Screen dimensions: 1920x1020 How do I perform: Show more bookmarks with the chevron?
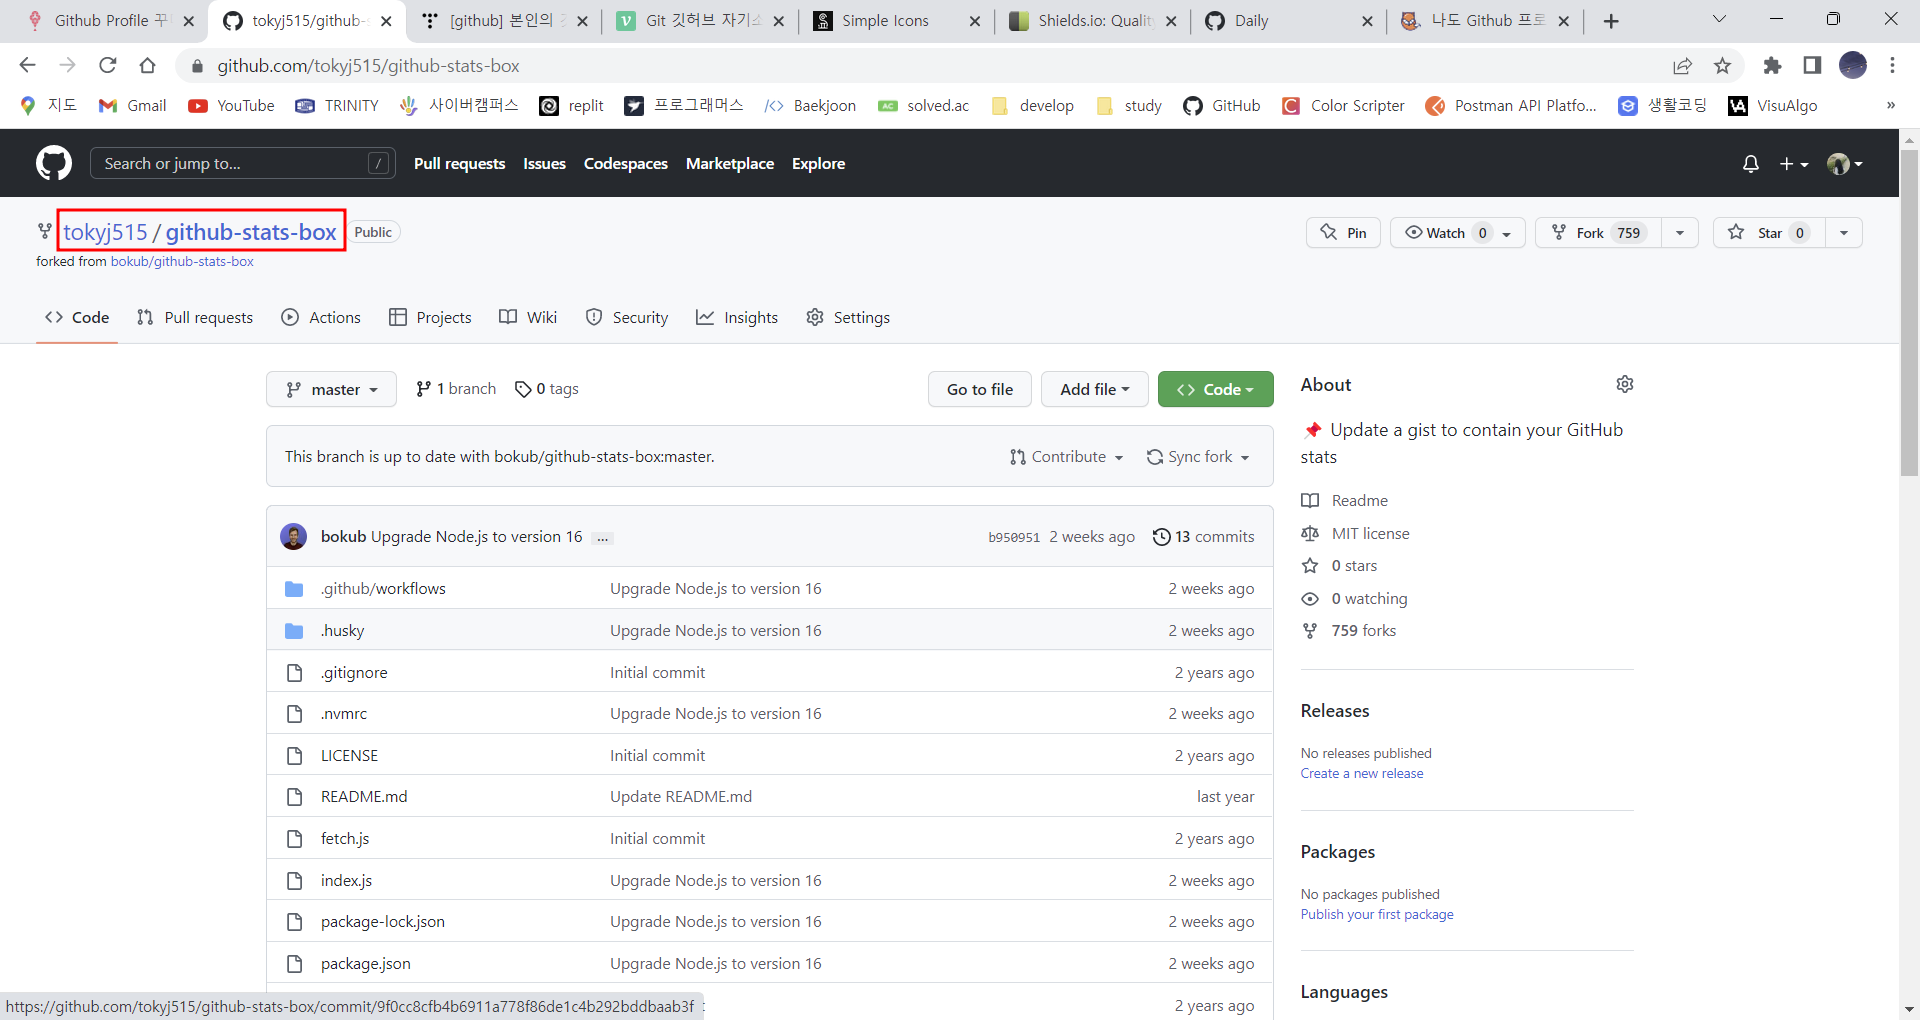[1890, 106]
